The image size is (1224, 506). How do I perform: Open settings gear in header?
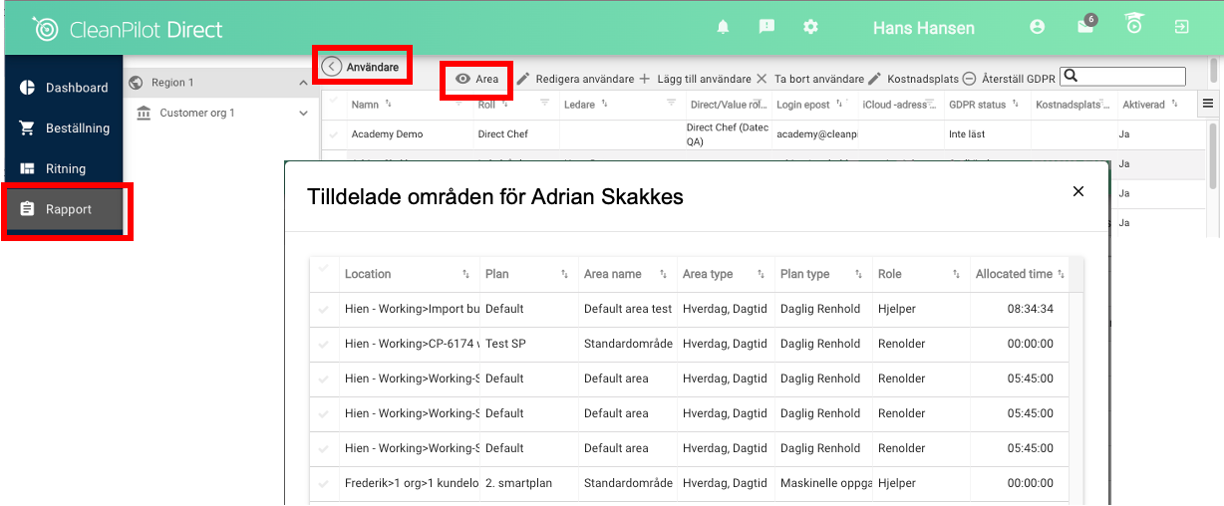pyautogui.click(x=811, y=27)
